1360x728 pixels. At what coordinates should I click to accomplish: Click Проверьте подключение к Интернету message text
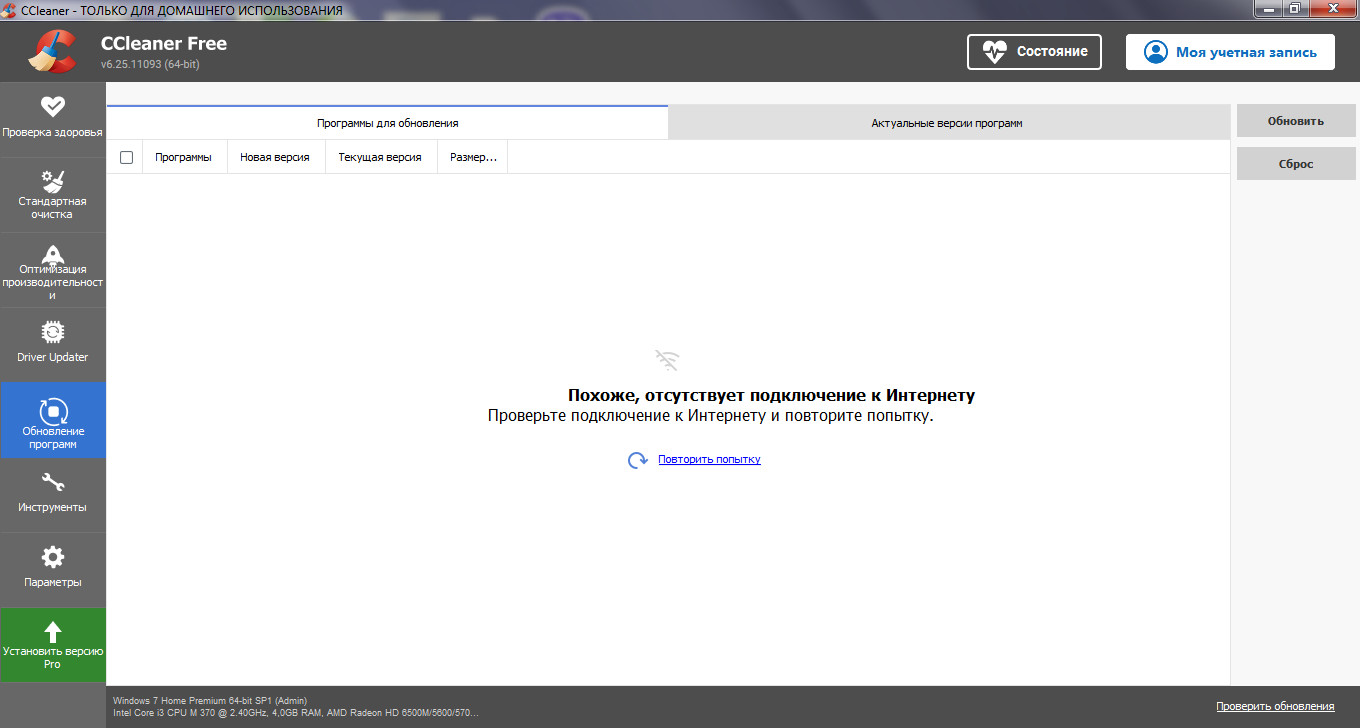click(710, 415)
